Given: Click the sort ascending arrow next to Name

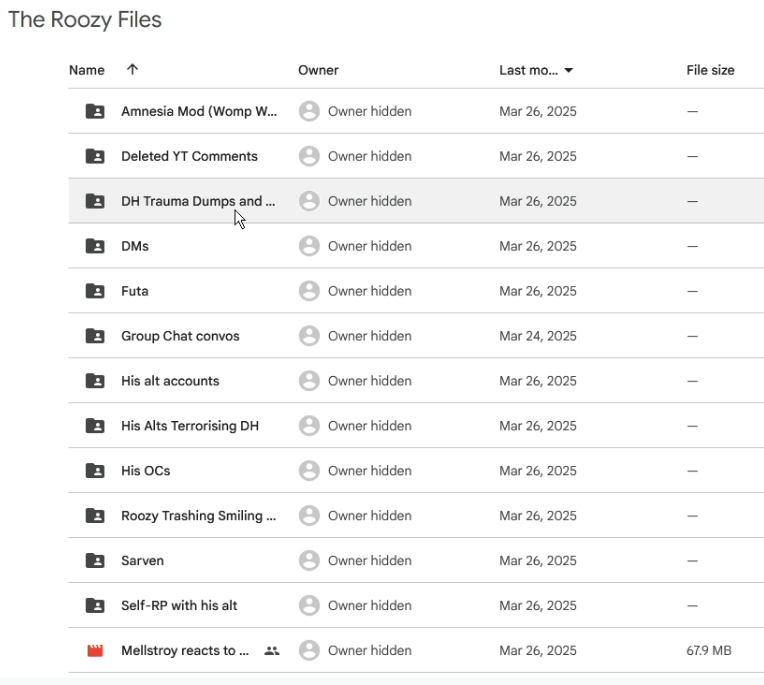Looking at the screenshot, I should click(132, 70).
